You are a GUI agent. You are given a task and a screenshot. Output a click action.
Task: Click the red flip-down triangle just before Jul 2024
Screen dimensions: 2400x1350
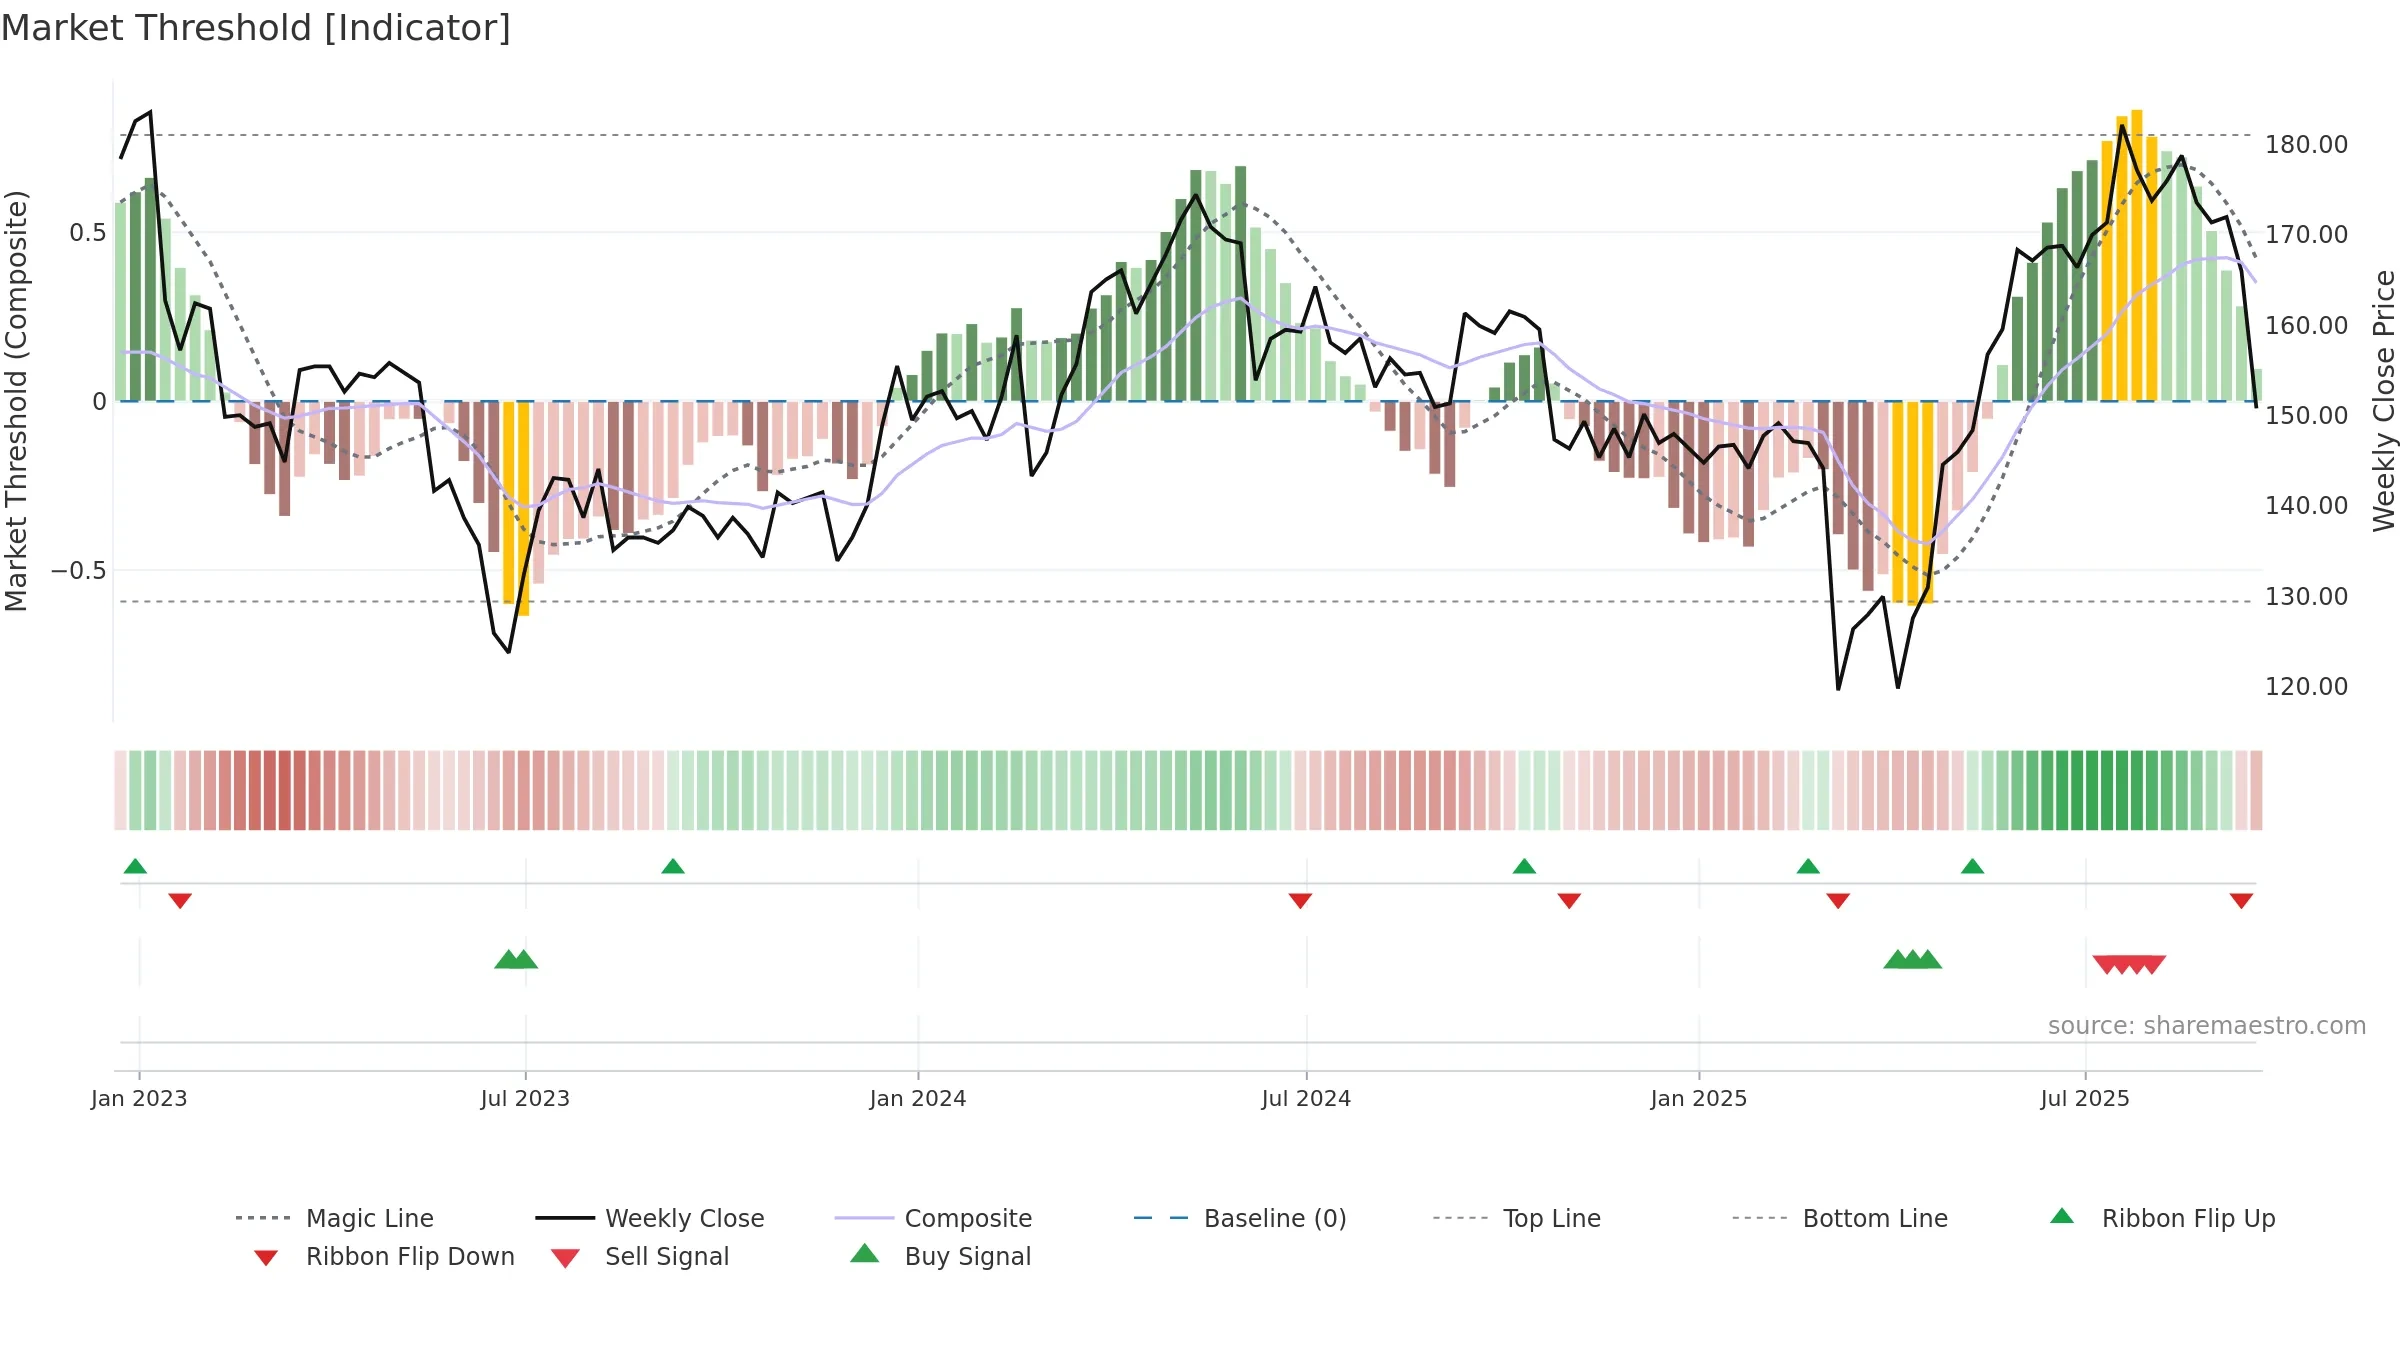point(1300,901)
